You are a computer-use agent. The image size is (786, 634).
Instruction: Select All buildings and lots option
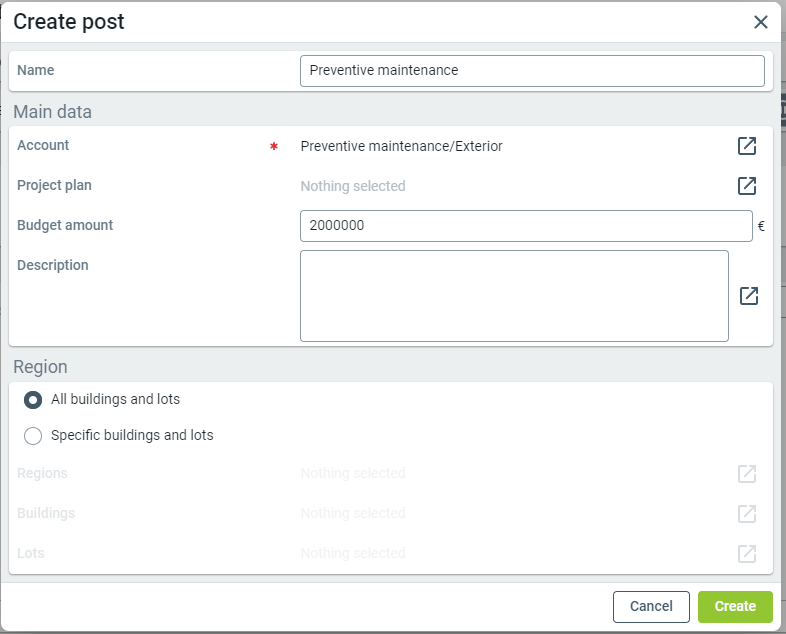[x=33, y=400]
